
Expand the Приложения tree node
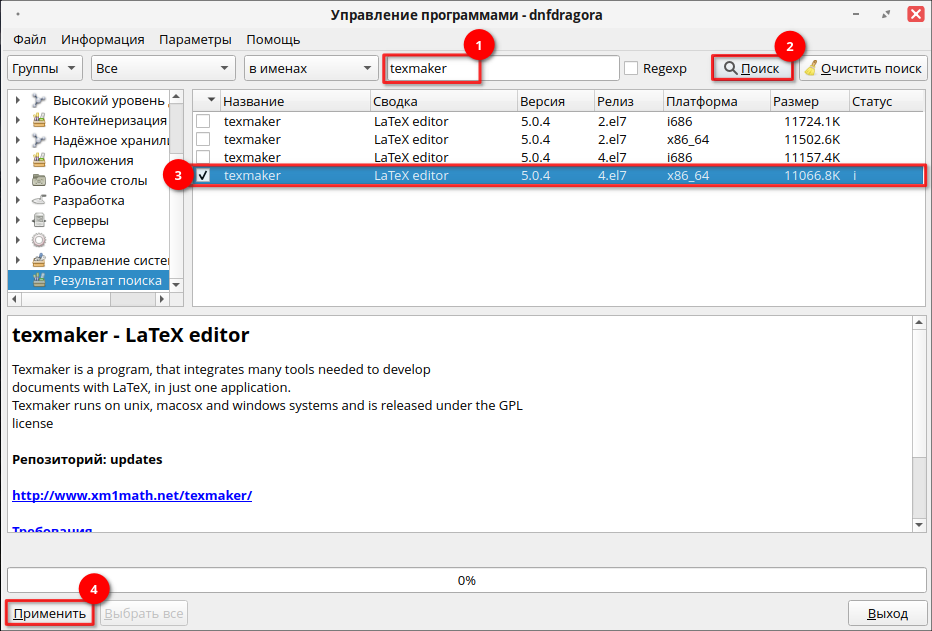(18, 160)
